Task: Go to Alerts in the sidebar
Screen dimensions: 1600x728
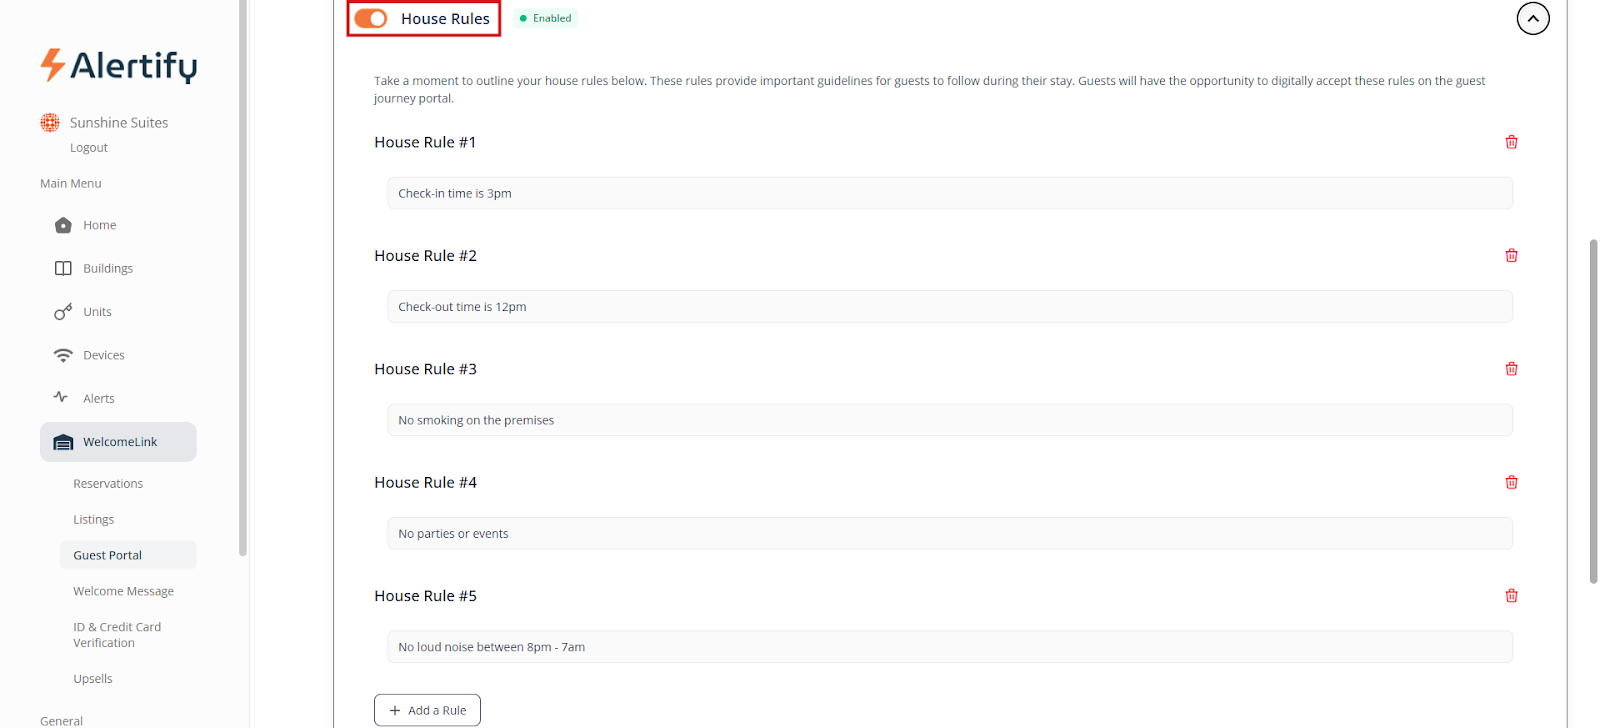Action: tap(98, 398)
